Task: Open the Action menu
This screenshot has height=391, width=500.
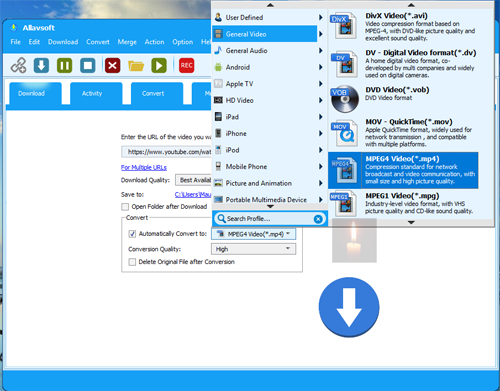Action: [154, 42]
